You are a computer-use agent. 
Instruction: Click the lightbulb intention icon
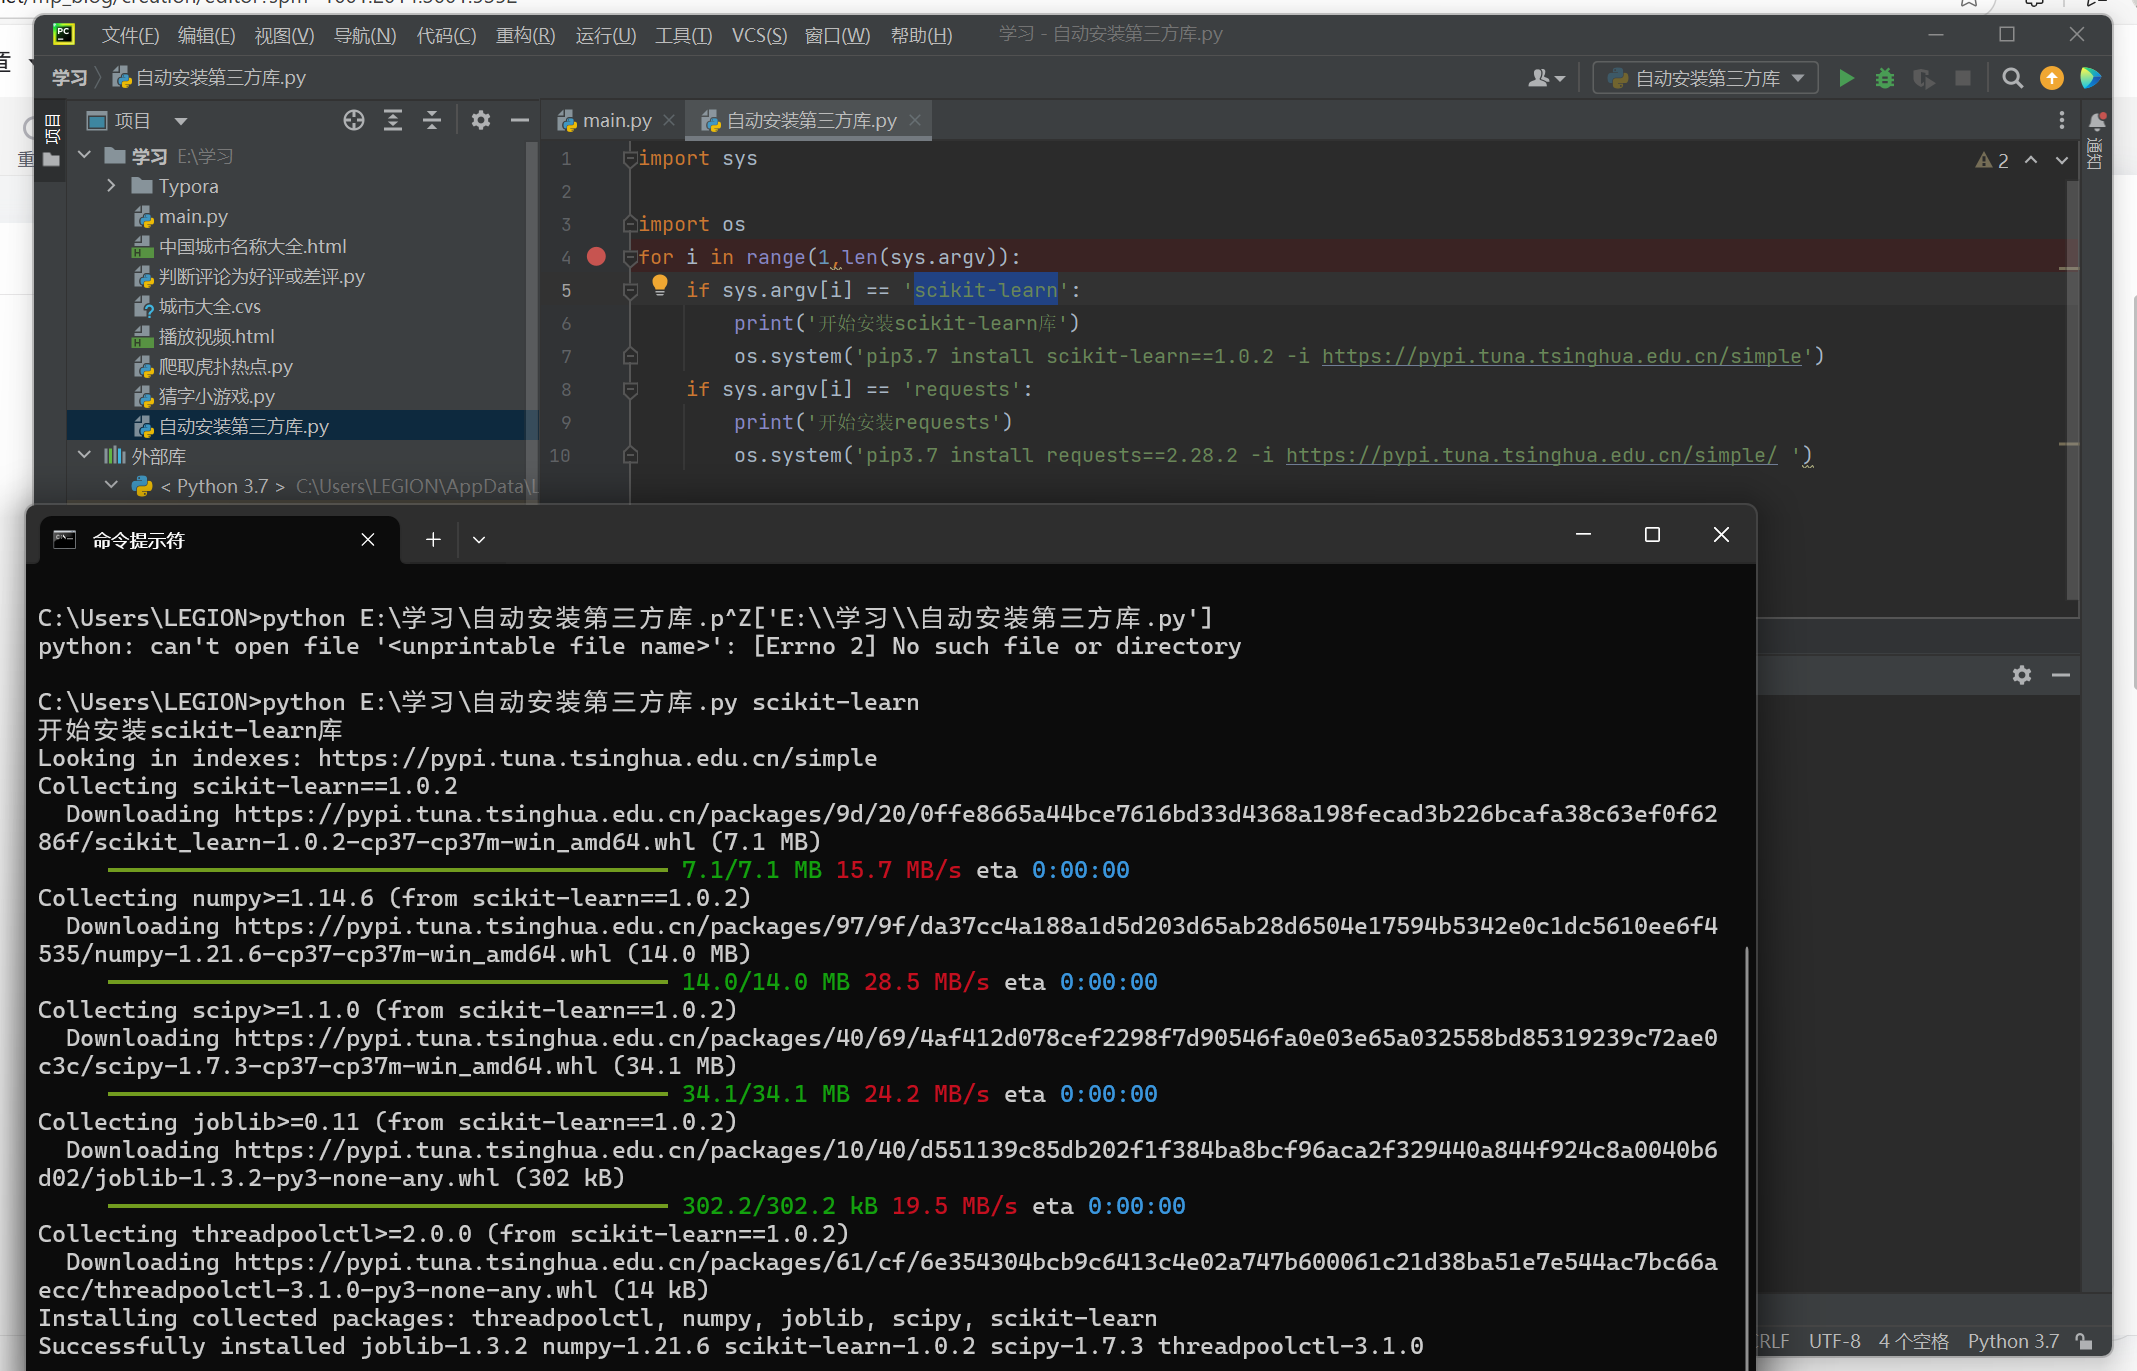[x=660, y=286]
